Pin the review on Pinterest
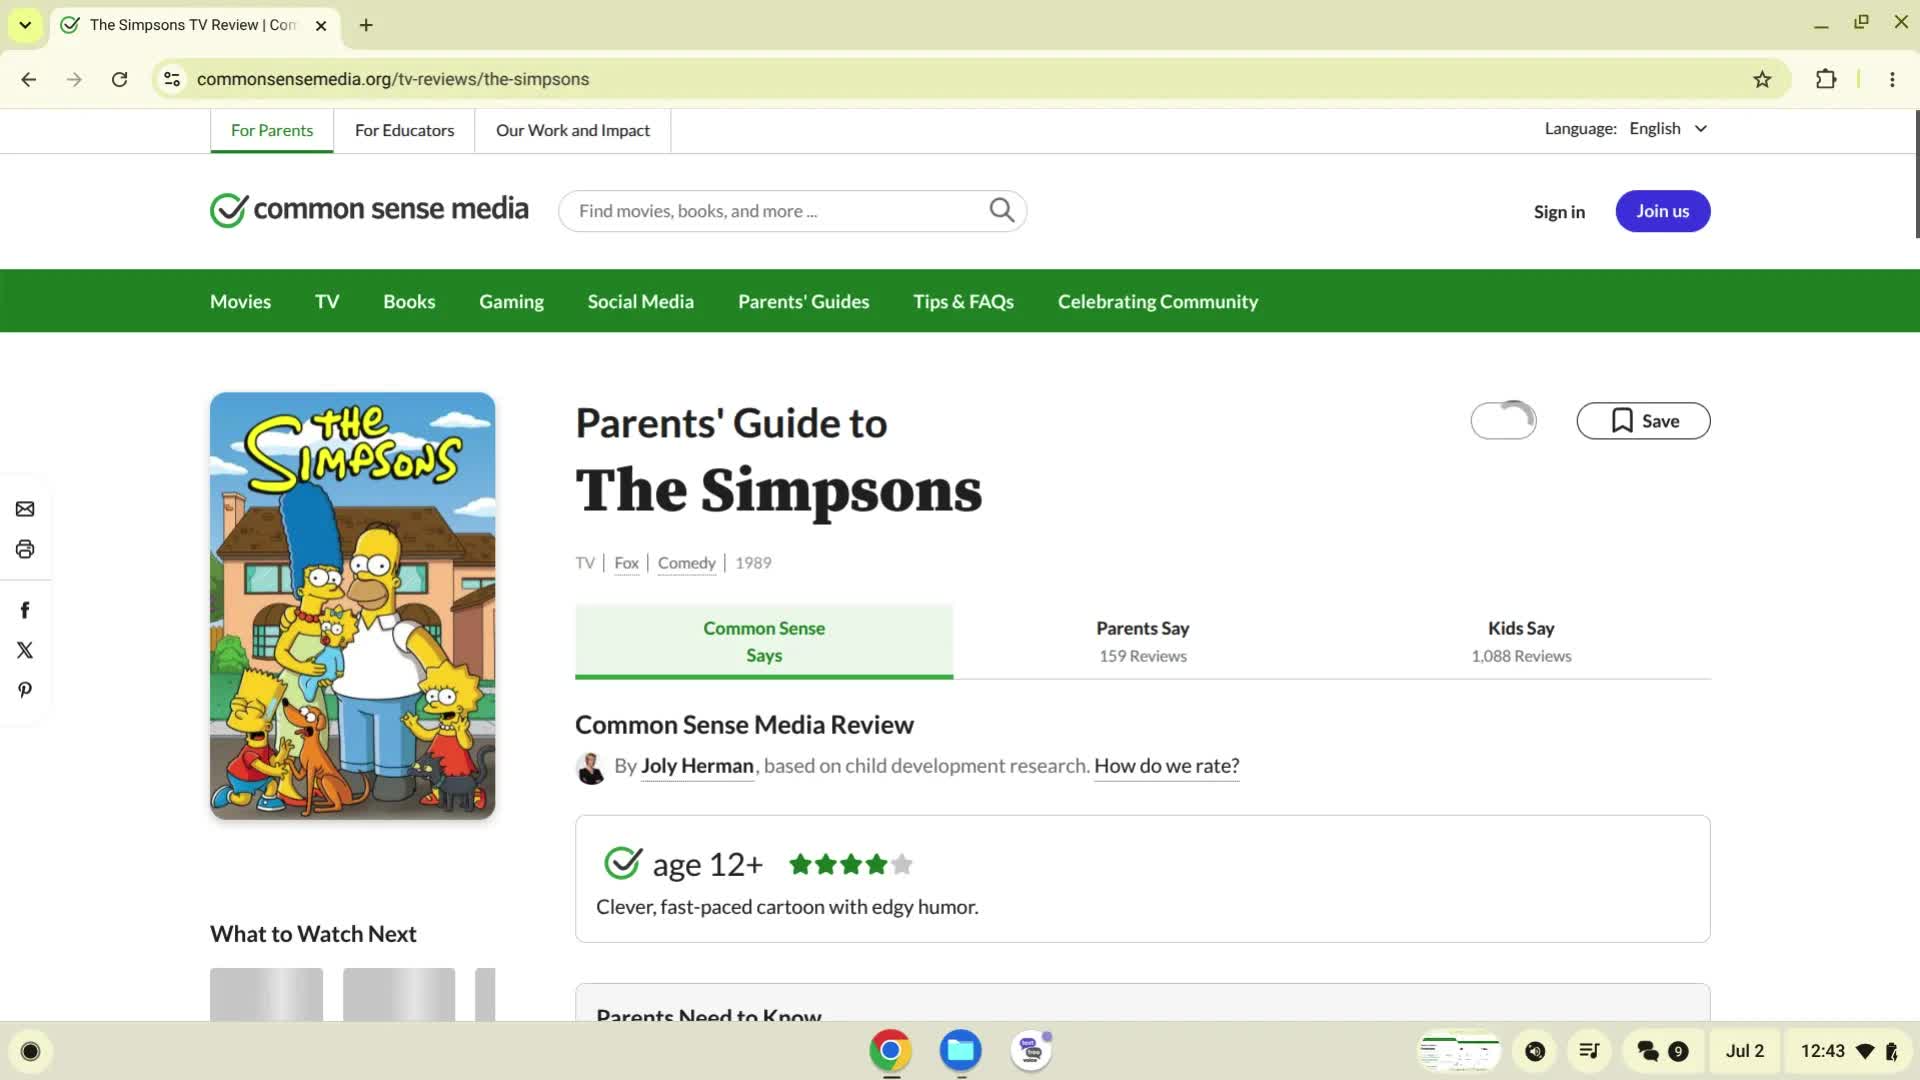This screenshot has width=1920, height=1080. (x=25, y=690)
